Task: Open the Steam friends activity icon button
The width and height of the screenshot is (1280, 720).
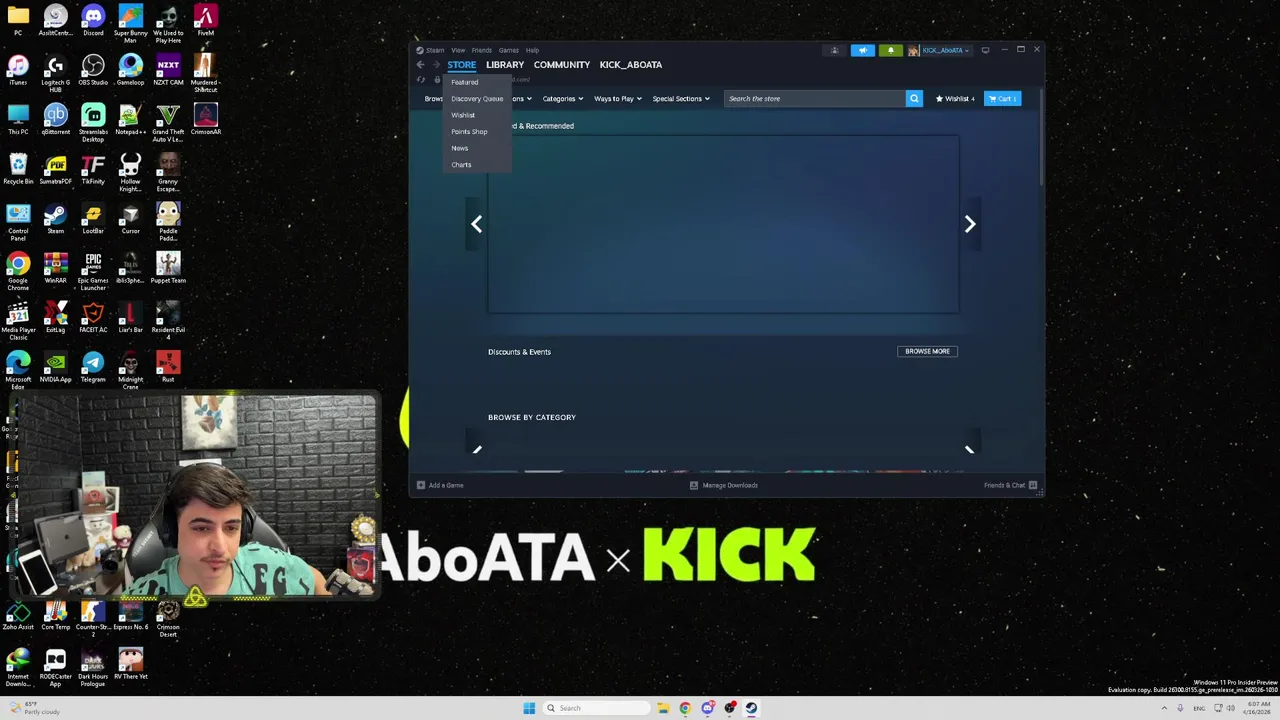Action: coord(834,50)
